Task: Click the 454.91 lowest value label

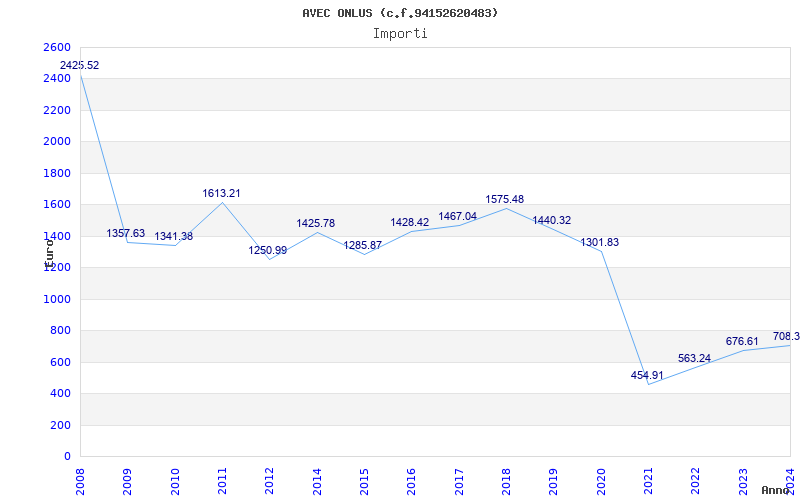Action: tap(647, 376)
